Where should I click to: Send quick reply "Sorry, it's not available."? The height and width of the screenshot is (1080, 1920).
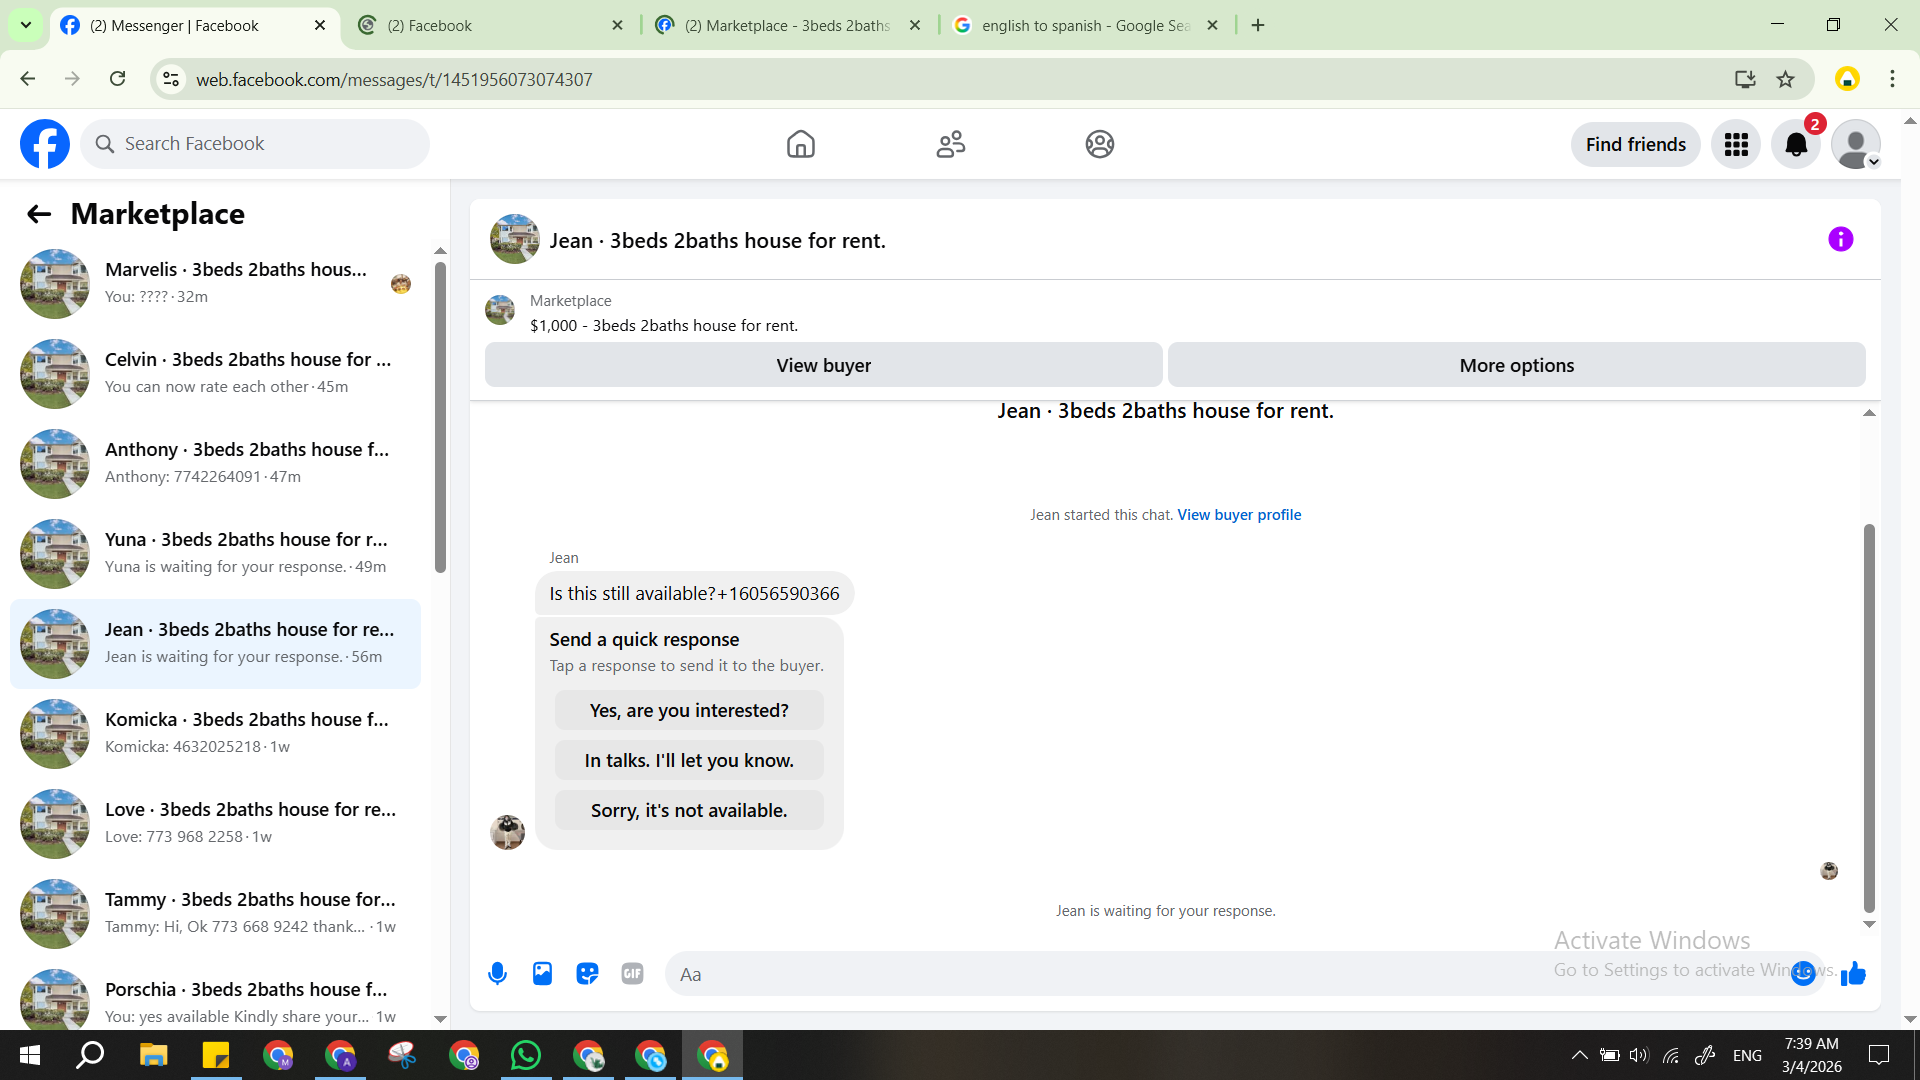click(x=689, y=810)
